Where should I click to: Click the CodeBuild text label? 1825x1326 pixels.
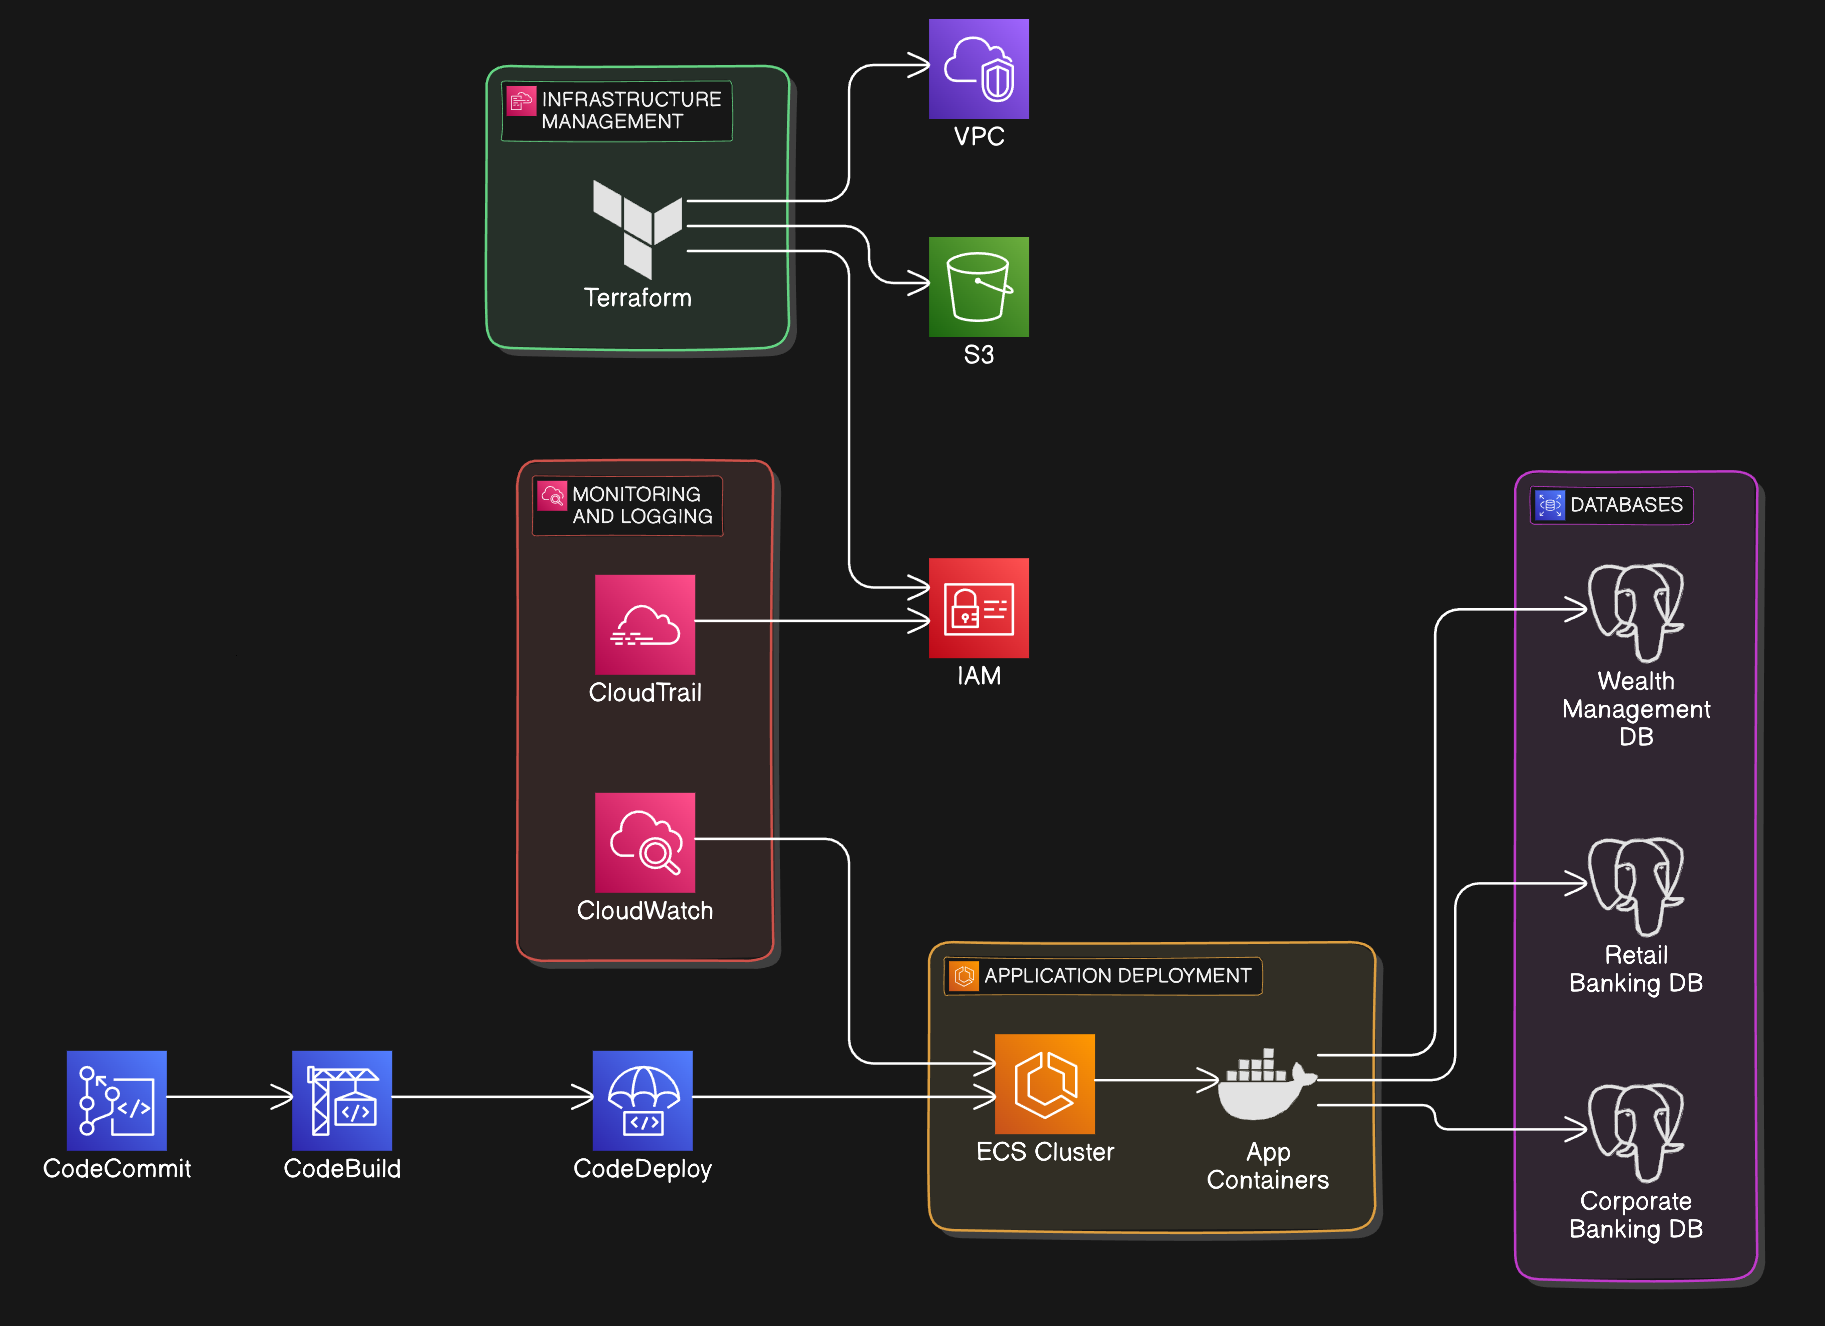pyautogui.click(x=342, y=1169)
